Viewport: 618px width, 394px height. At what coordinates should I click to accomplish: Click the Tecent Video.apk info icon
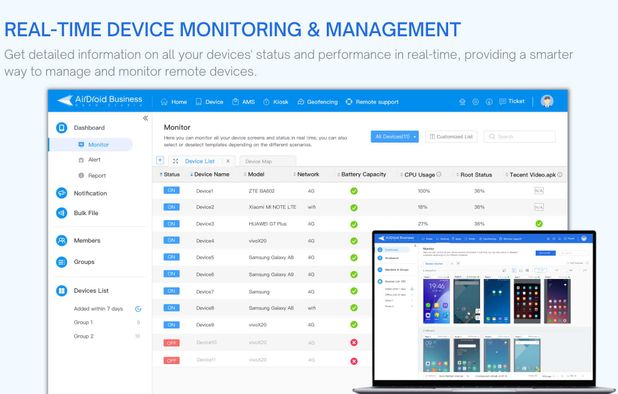560,175
